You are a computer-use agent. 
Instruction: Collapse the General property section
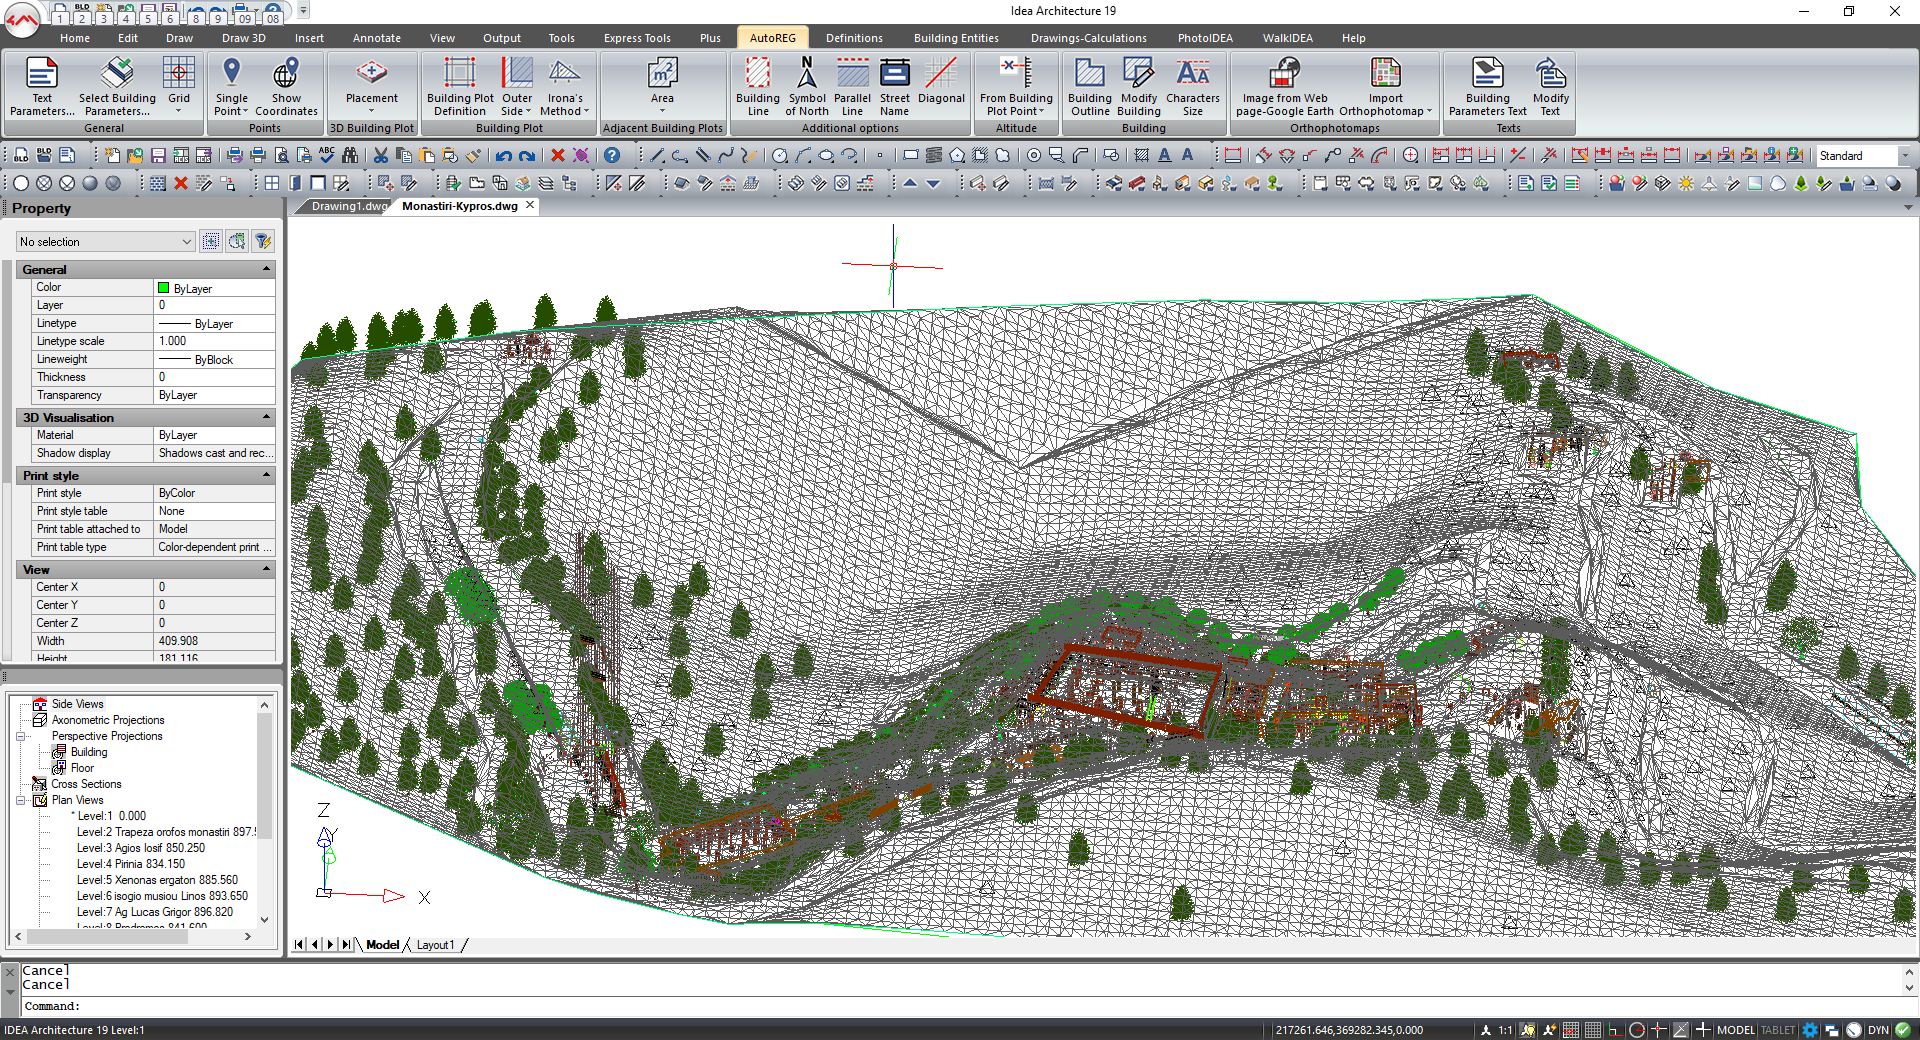point(266,269)
